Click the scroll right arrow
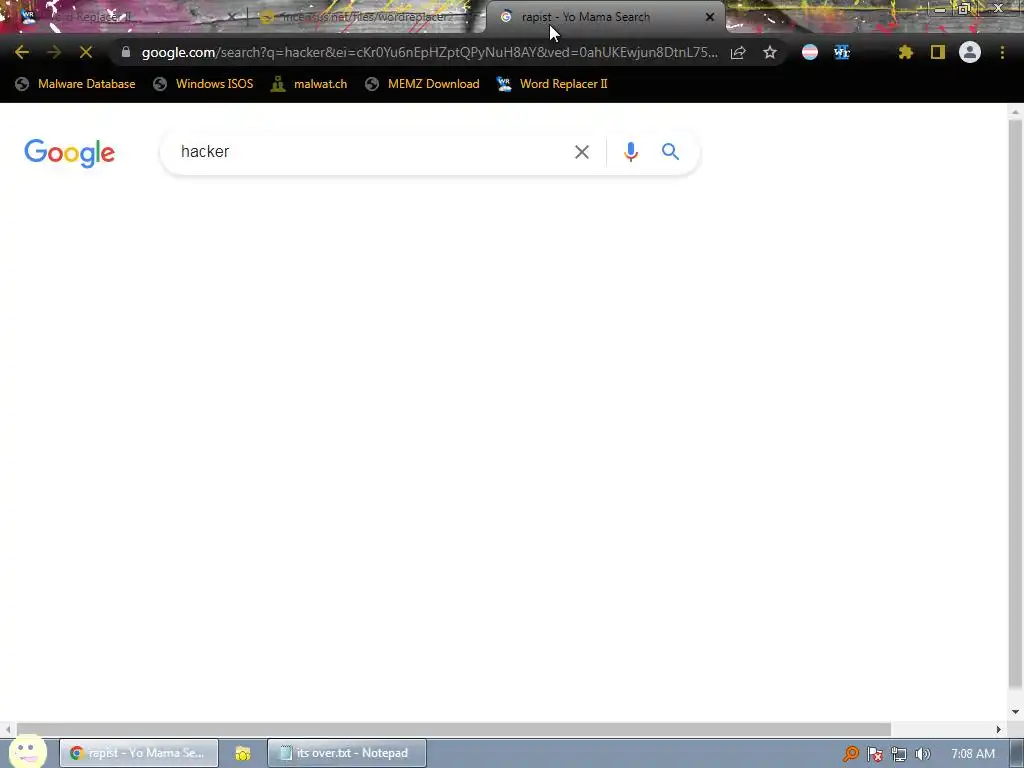1024x768 pixels. click(x=999, y=729)
